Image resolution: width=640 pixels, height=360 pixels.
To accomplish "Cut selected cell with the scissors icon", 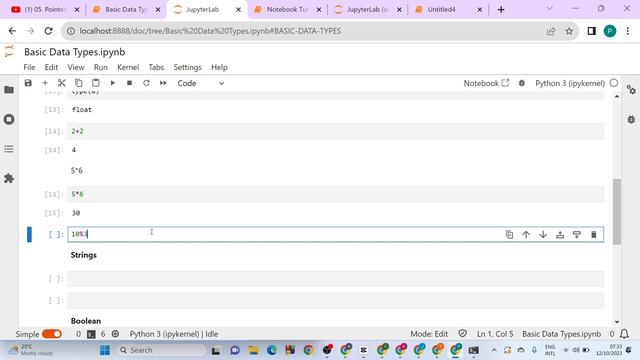I will pyautogui.click(x=62, y=83).
